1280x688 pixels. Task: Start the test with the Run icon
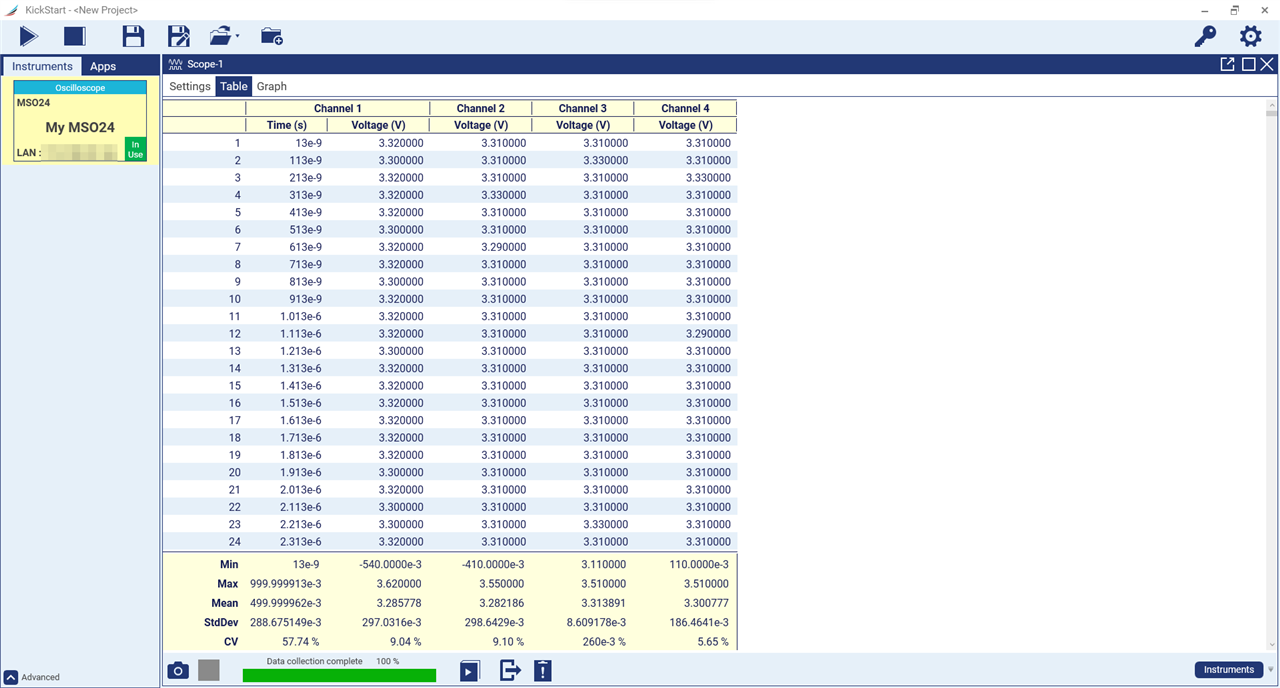pyautogui.click(x=28, y=37)
